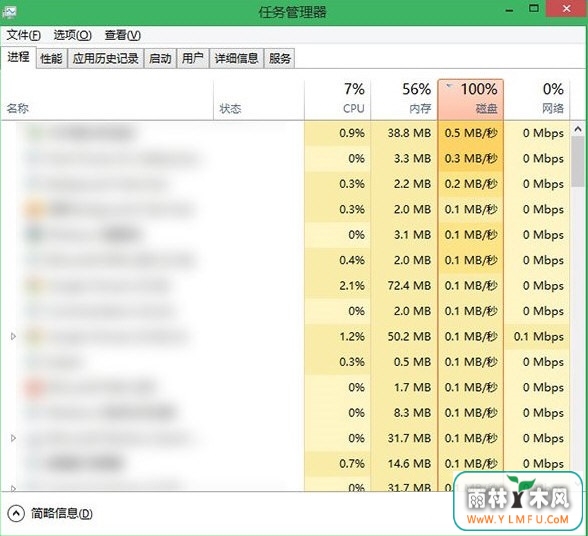Switch to the 性能 tab
Screen dimensions: 588x536
tap(51, 58)
